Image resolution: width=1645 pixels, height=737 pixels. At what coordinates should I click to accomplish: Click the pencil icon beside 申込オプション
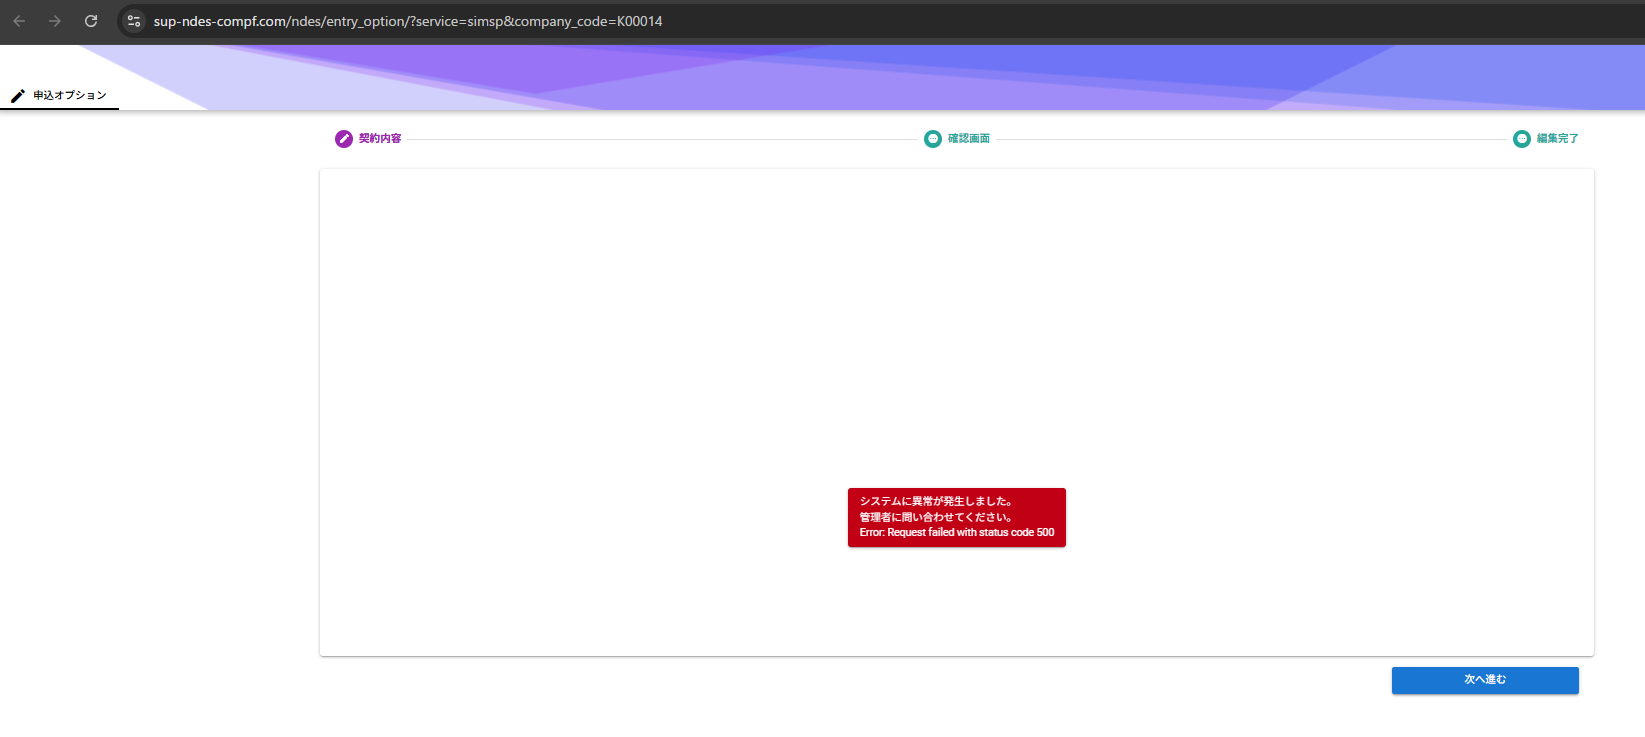17,96
